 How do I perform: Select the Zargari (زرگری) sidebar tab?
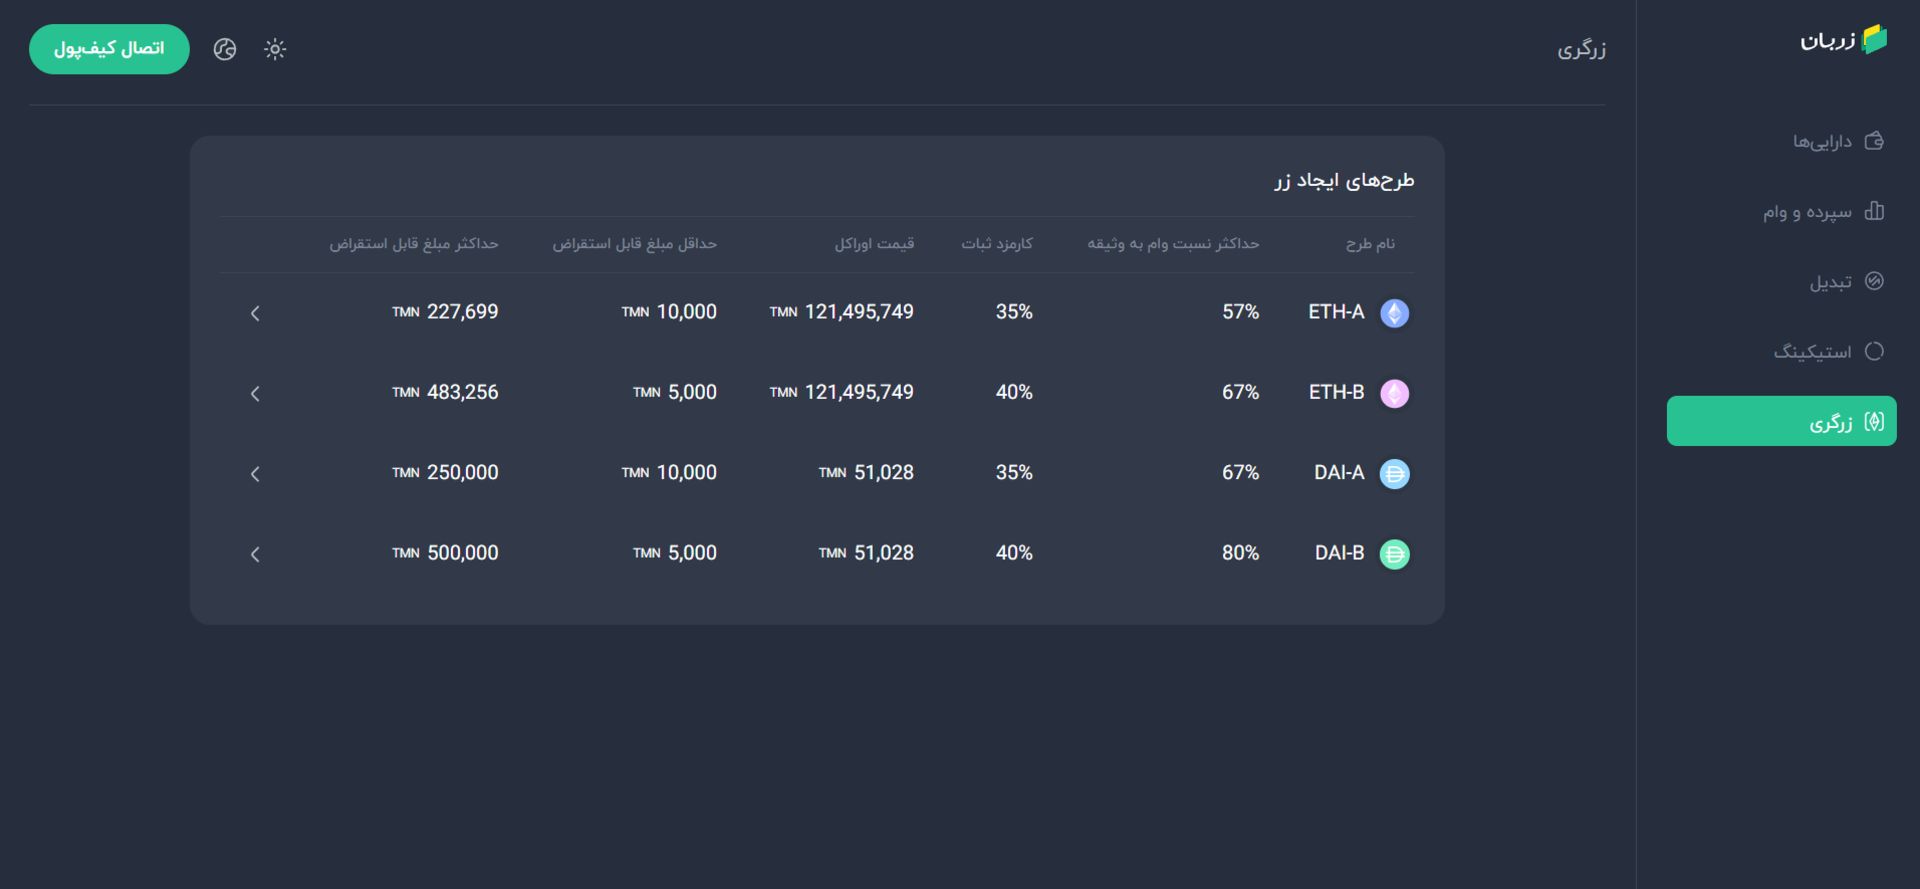[x=1781, y=421]
